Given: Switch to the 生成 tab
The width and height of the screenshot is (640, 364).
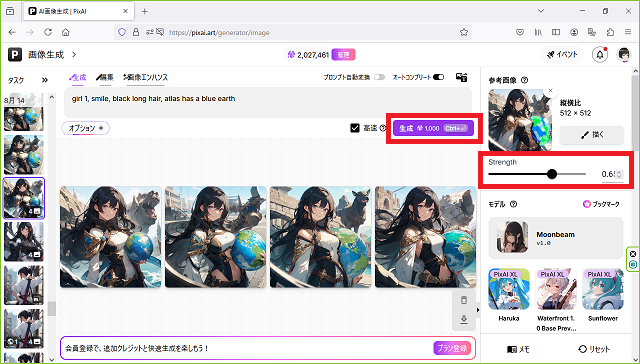Looking at the screenshot, I should pyautogui.click(x=78, y=77).
